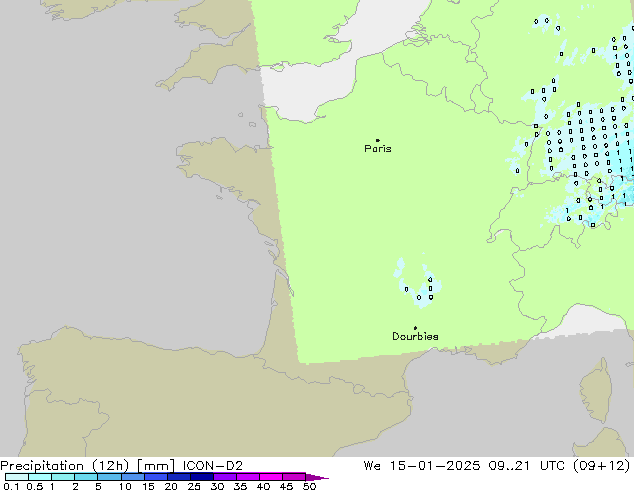The image size is (634, 490).
Task: Click the 'We' weekday abbreviation
Action: 372,466
